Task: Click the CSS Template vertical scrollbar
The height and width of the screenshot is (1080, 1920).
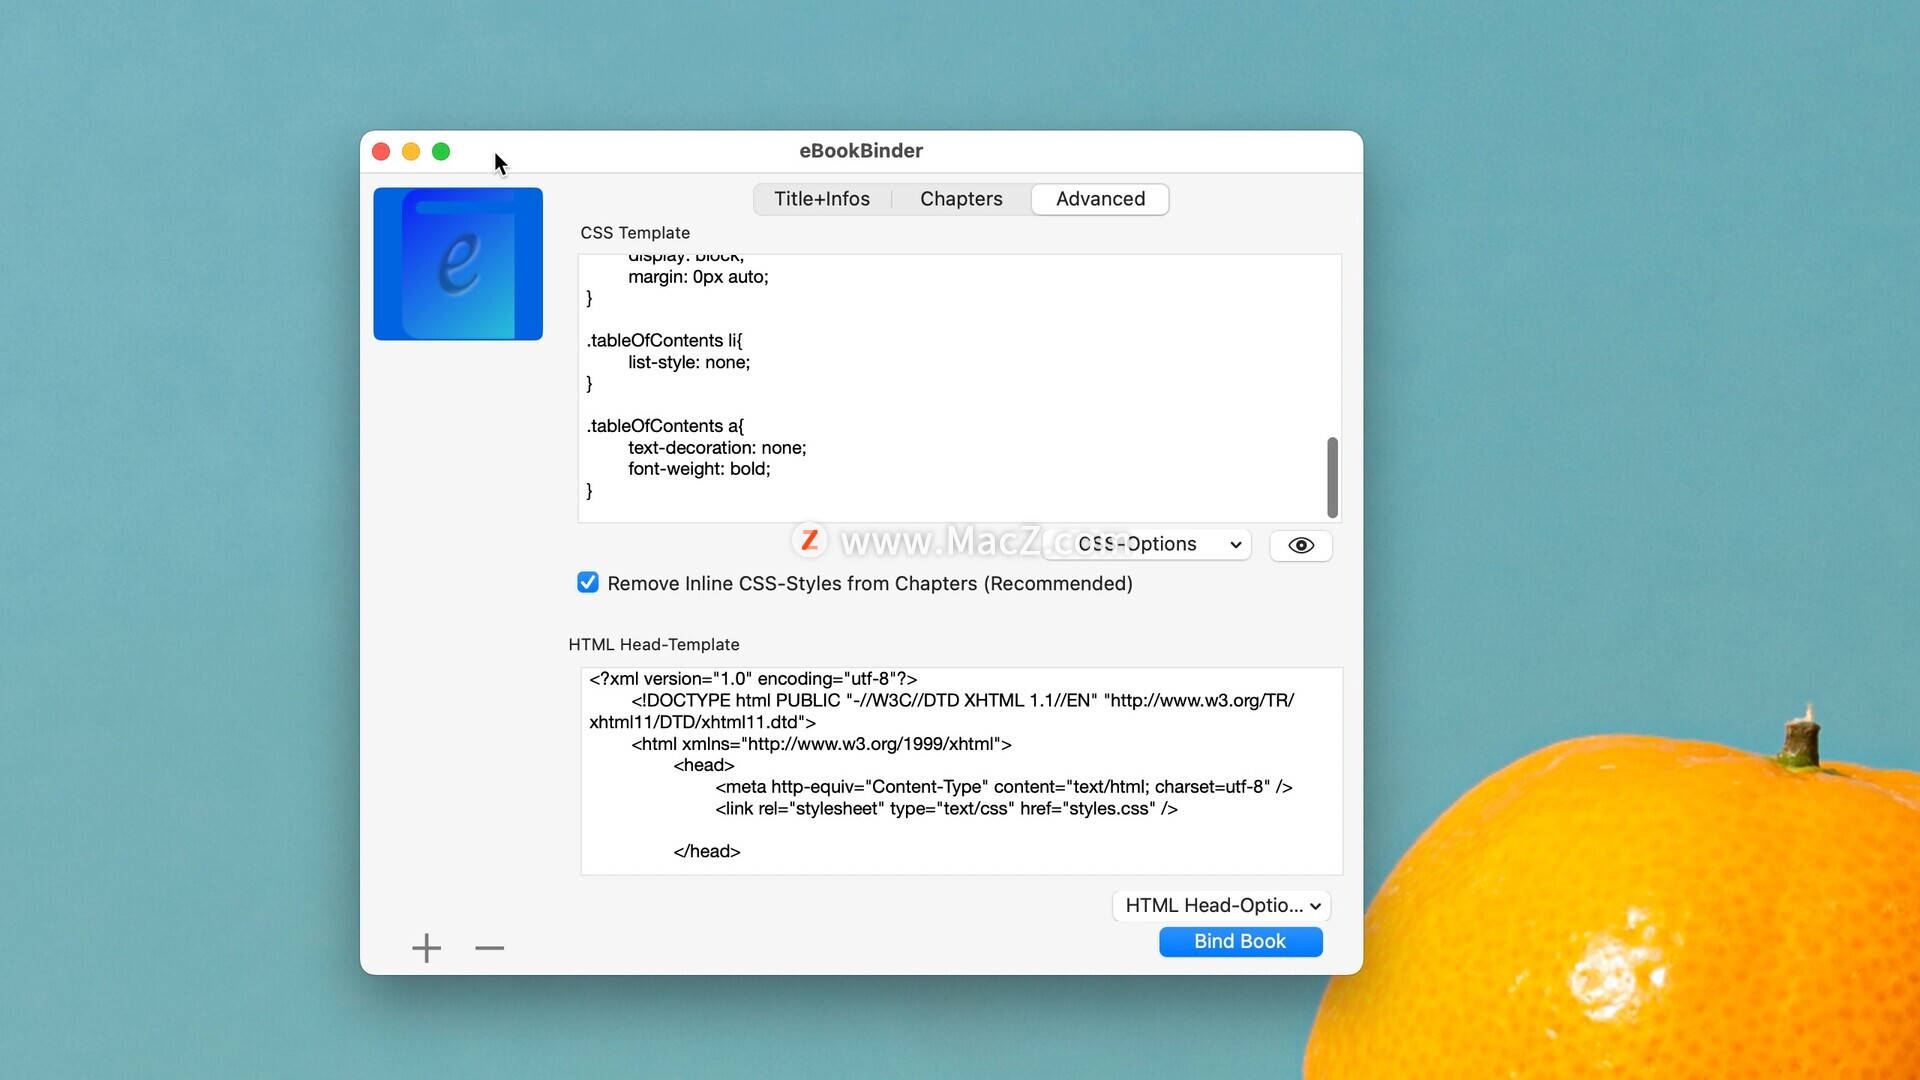Action: 1332,477
